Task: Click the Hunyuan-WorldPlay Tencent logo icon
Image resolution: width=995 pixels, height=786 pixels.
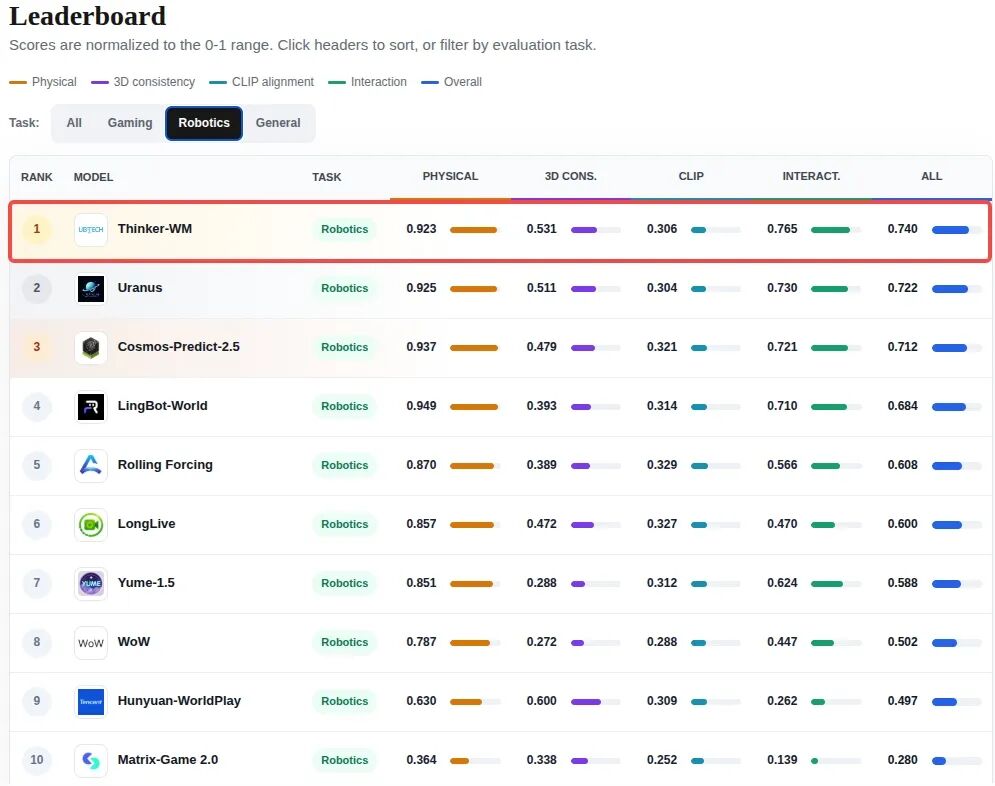Action: [91, 701]
